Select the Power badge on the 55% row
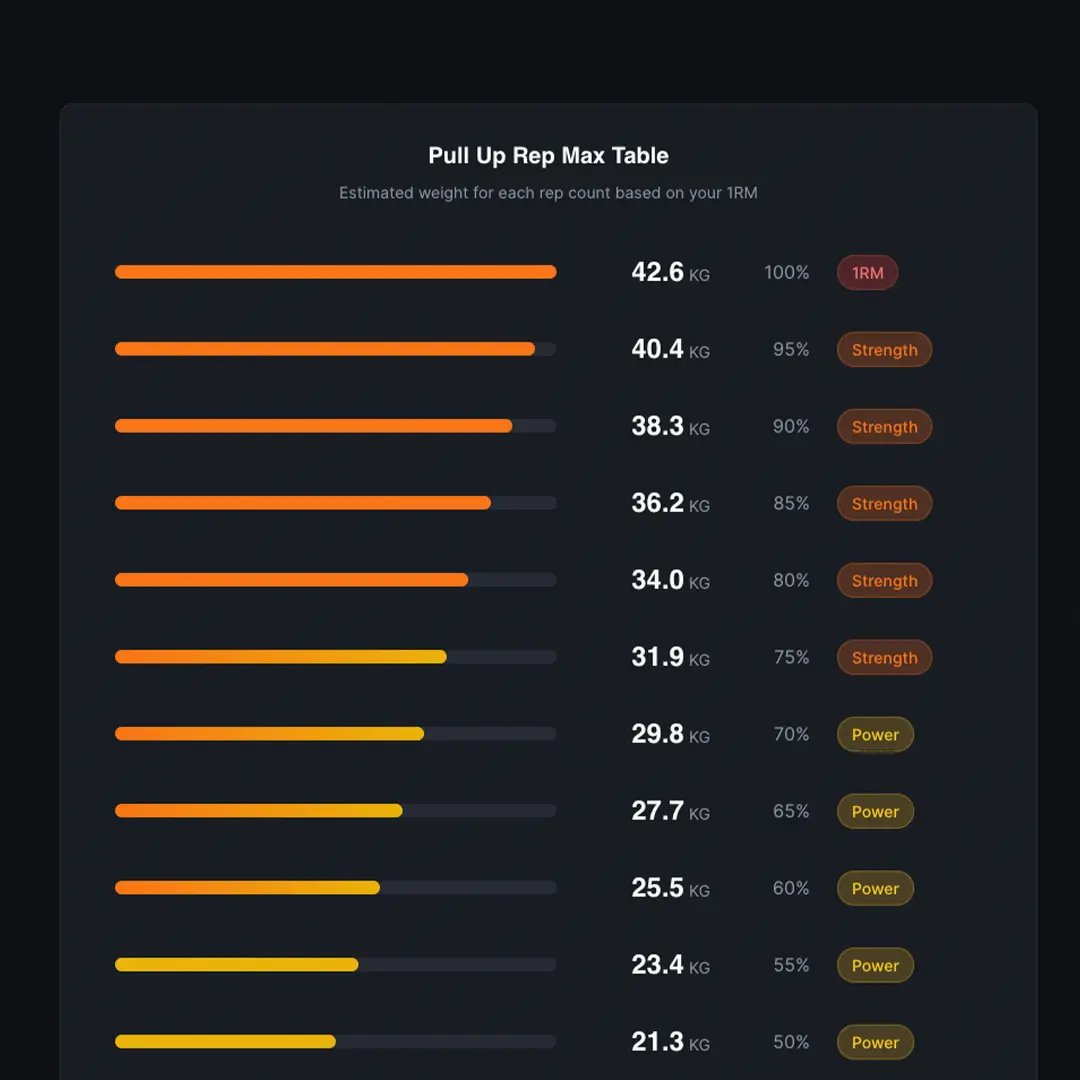Viewport: 1080px width, 1080px height. [x=875, y=965]
